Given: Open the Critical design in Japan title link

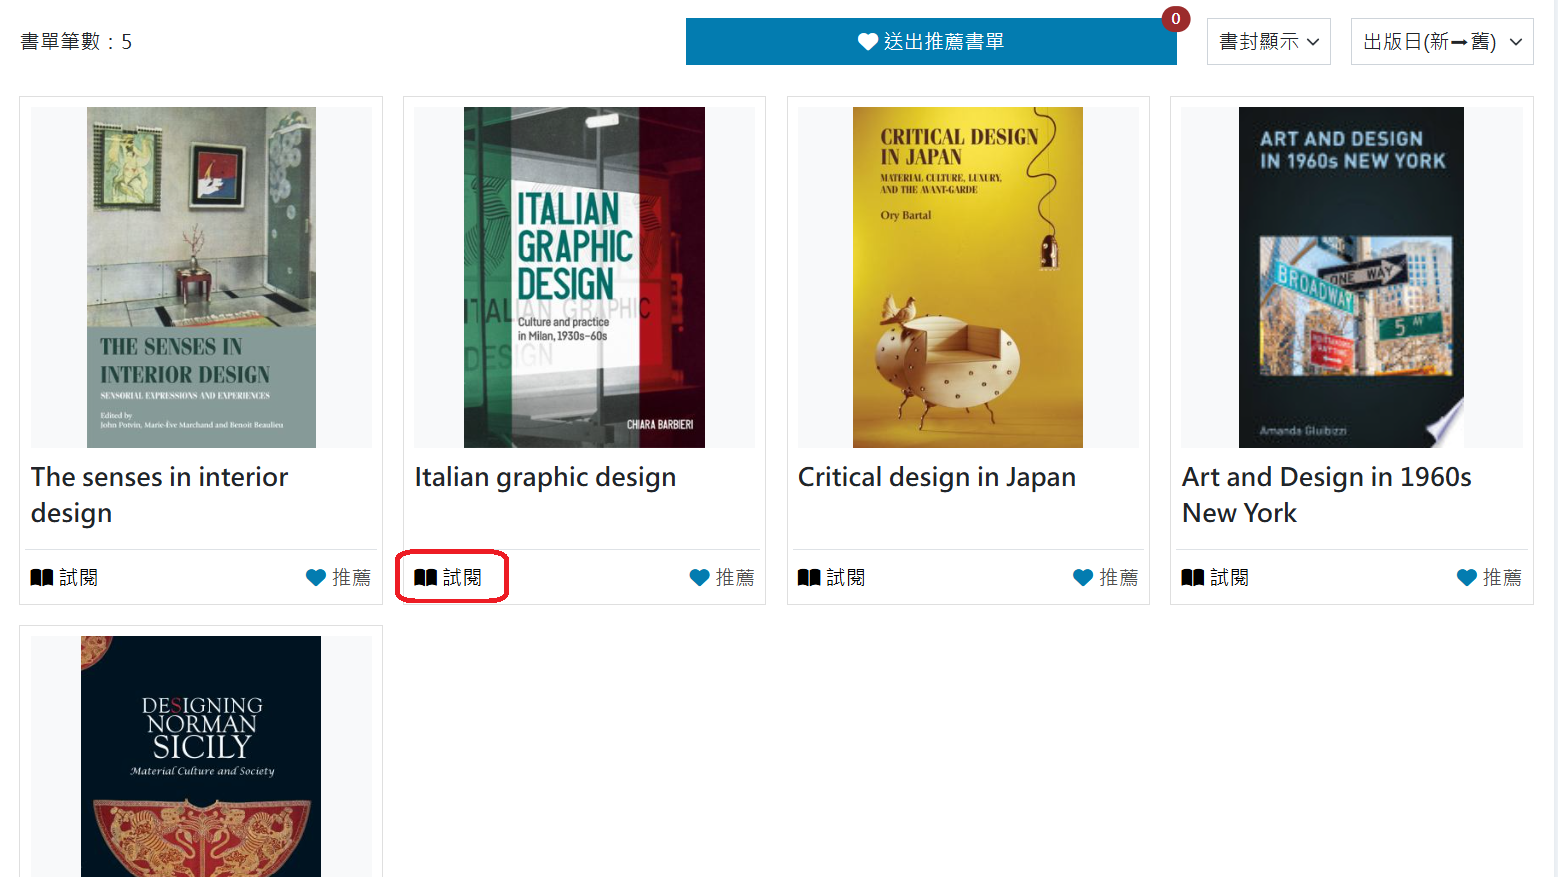Looking at the screenshot, I should [x=937, y=478].
